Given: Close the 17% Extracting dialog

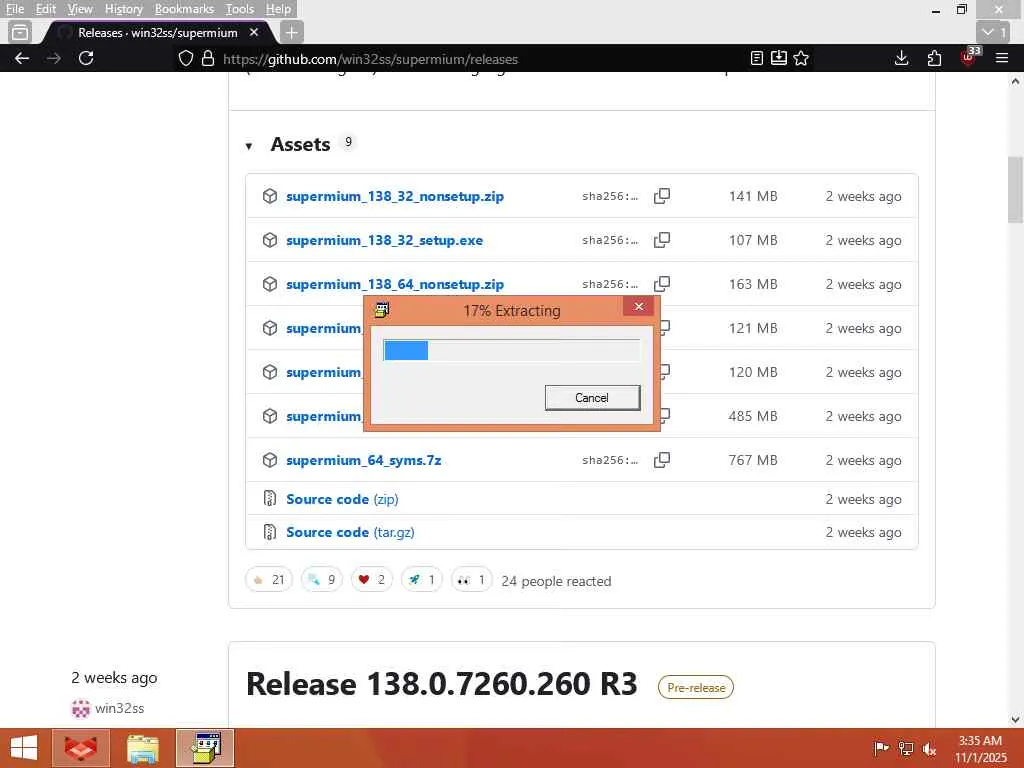Looking at the screenshot, I should pyautogui.click(x=639, y=306).
